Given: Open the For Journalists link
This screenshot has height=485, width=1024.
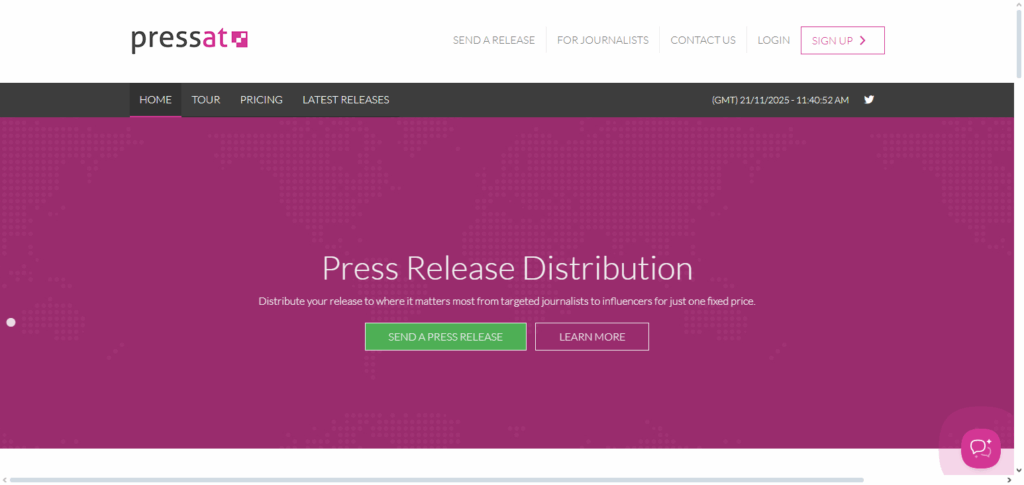Looking at the screenshot, I should 603,40.
